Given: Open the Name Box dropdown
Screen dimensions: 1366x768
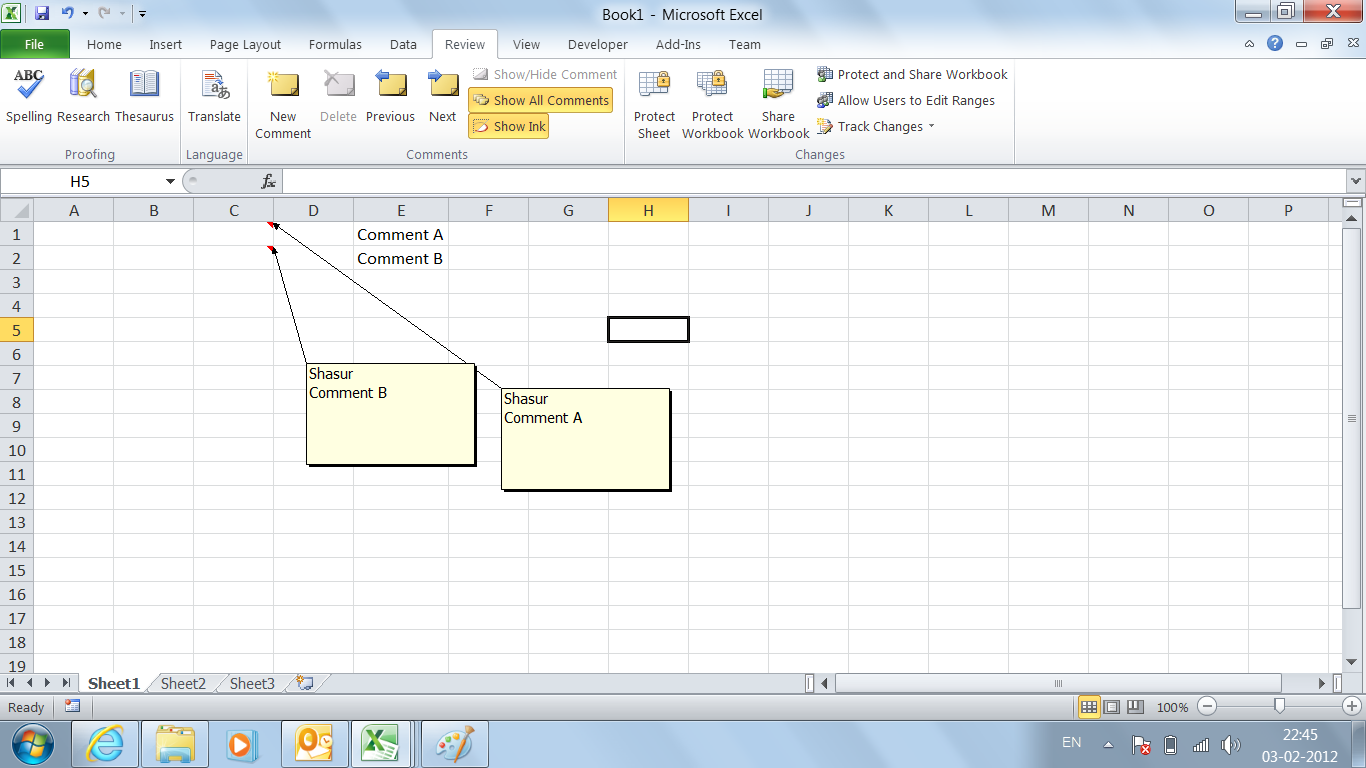Looking at the screenshot, I should [168, 181].
